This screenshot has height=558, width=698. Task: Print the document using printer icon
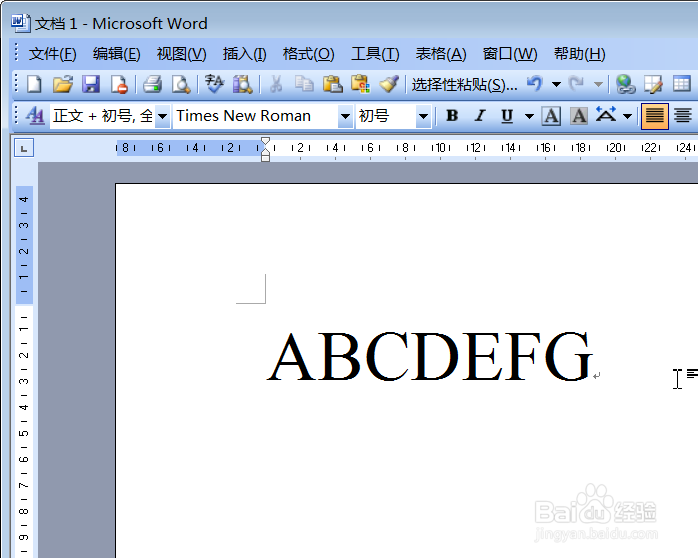(152, 84)
